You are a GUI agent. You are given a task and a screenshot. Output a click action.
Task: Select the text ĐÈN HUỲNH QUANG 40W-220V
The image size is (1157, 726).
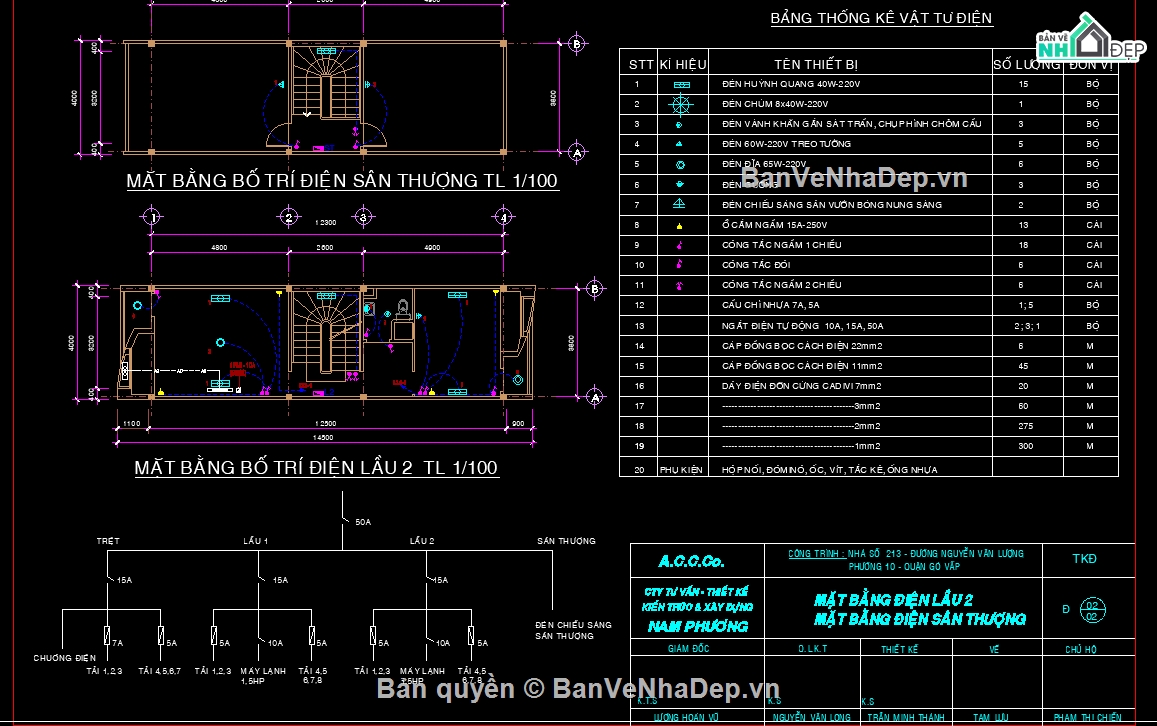pos(791,84)
